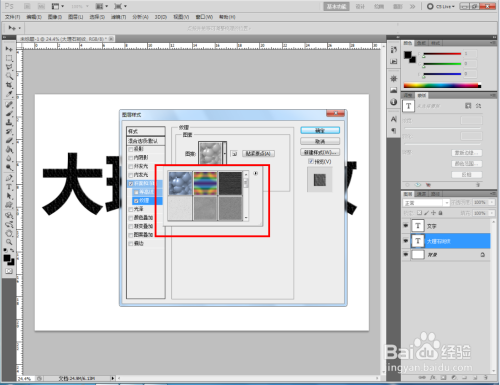Viewport: 500px width, 385px height.
Task: Enable the 等高线 (Contour) checkbox
Action: 136,192
